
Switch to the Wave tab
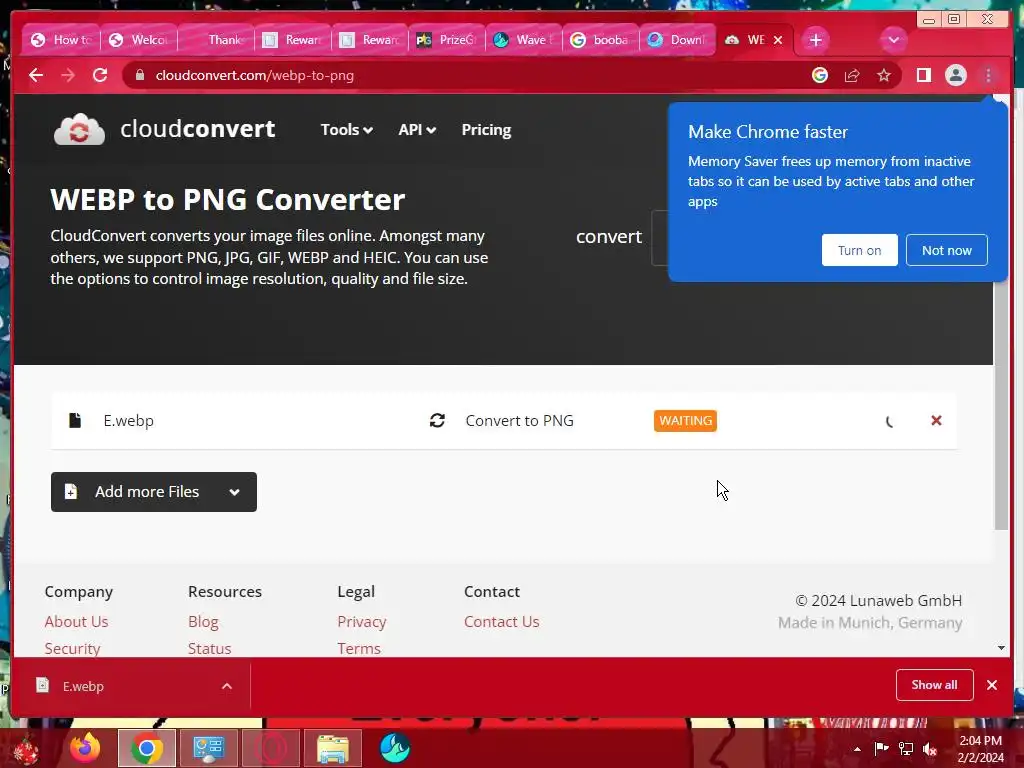click(524, 40)
